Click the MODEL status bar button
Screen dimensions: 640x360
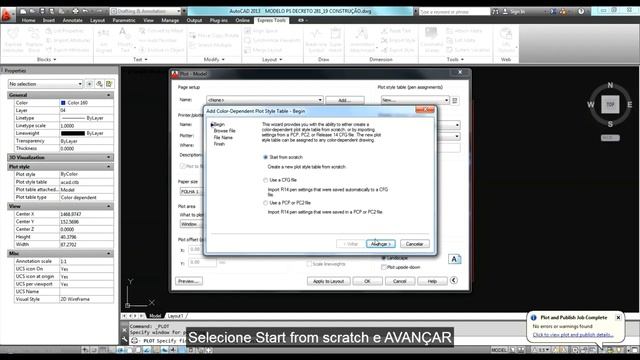pos(499,350)
